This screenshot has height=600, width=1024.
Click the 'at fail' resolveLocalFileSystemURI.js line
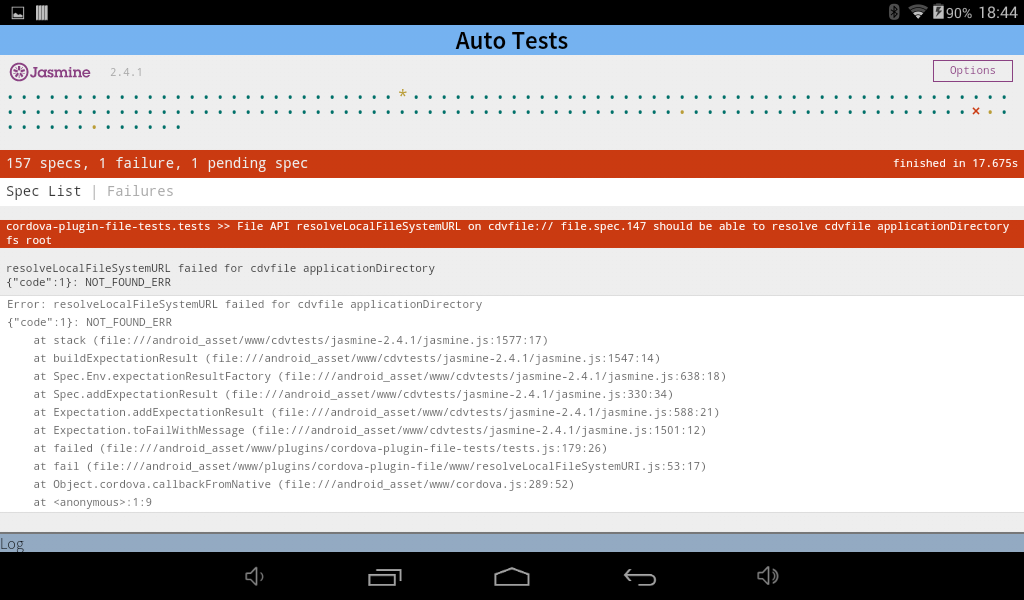(370, 466)
